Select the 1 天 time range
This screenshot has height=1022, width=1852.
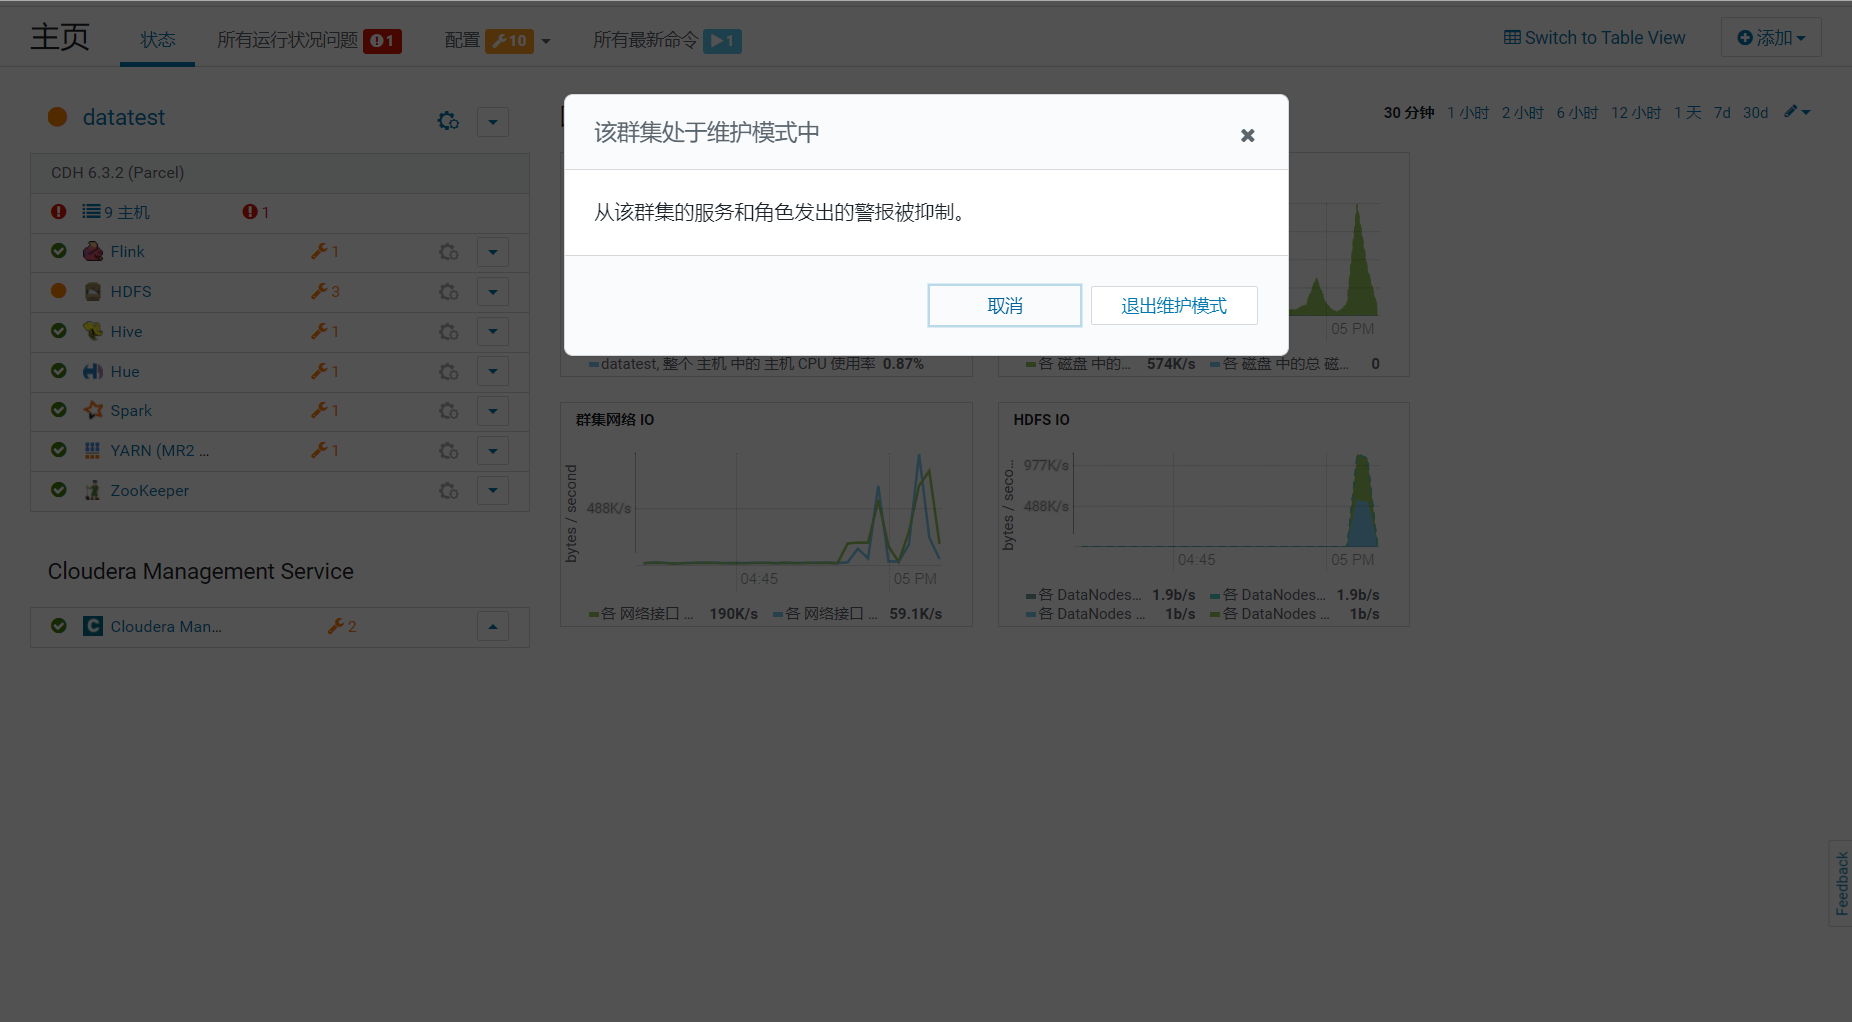coord(1688,113)
